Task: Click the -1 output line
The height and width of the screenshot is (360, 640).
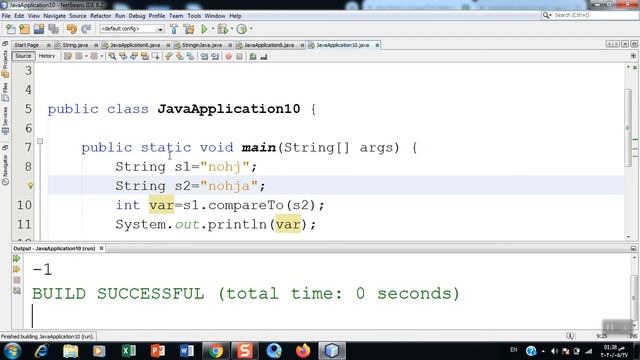Action: (x=42, y=269)
